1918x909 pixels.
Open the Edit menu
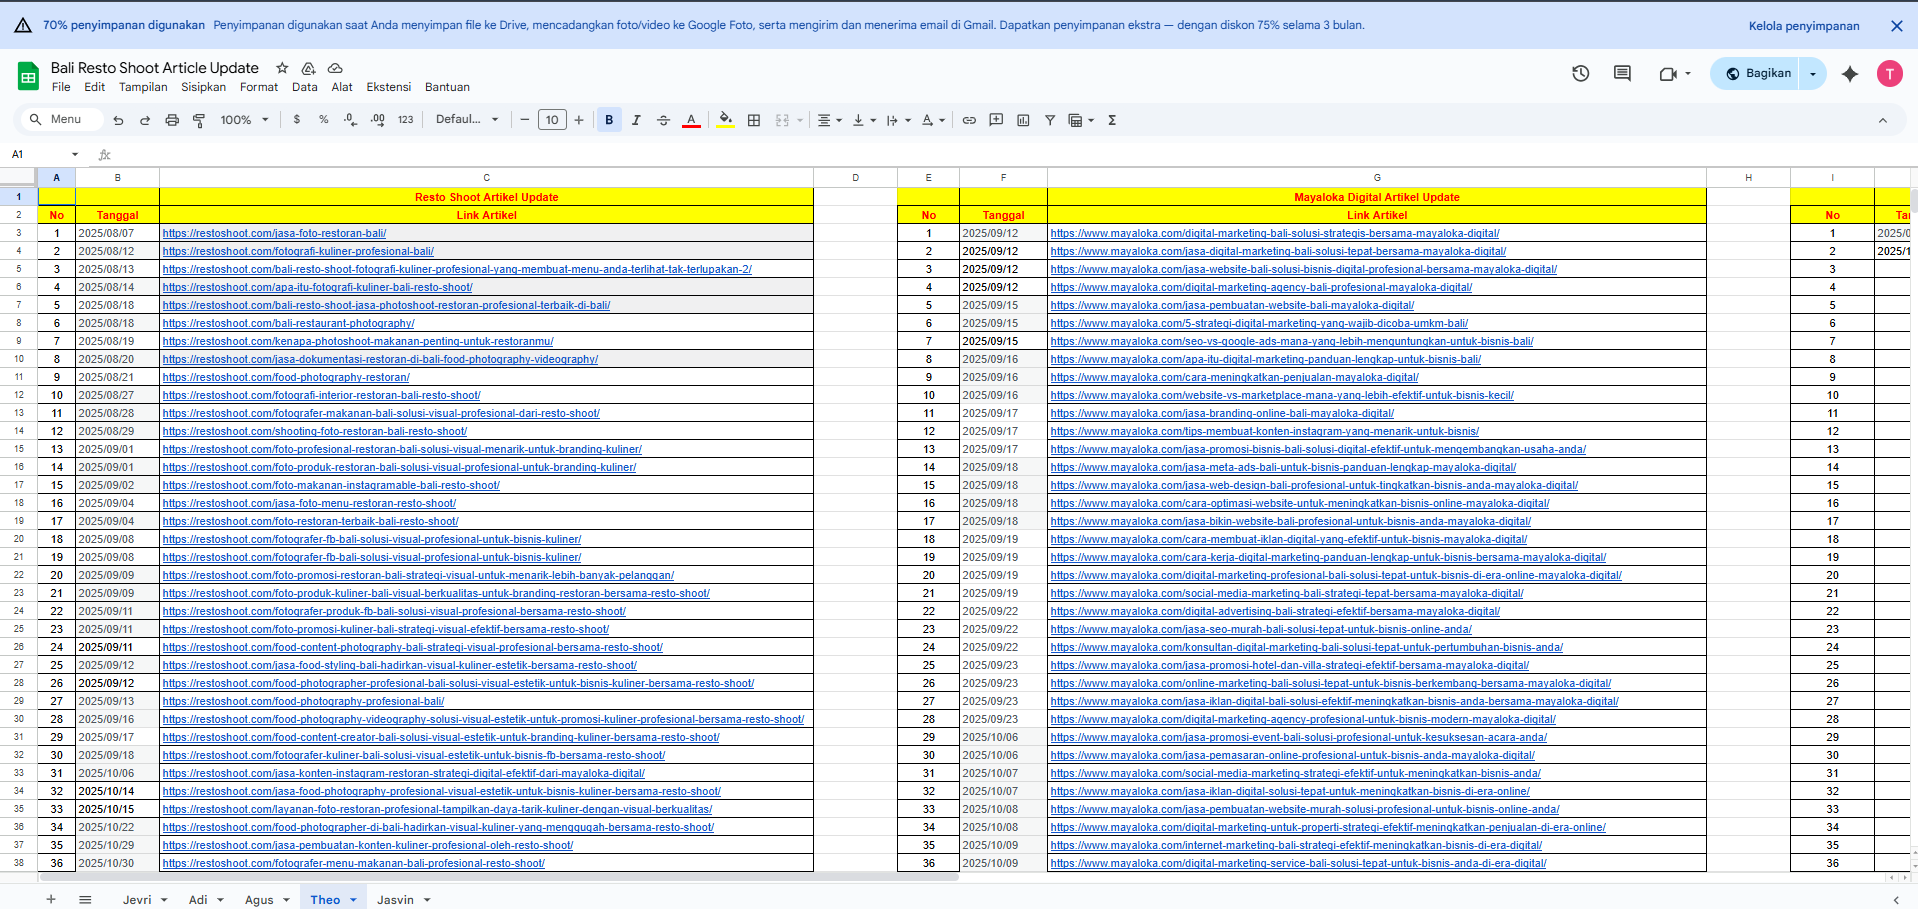95,87
